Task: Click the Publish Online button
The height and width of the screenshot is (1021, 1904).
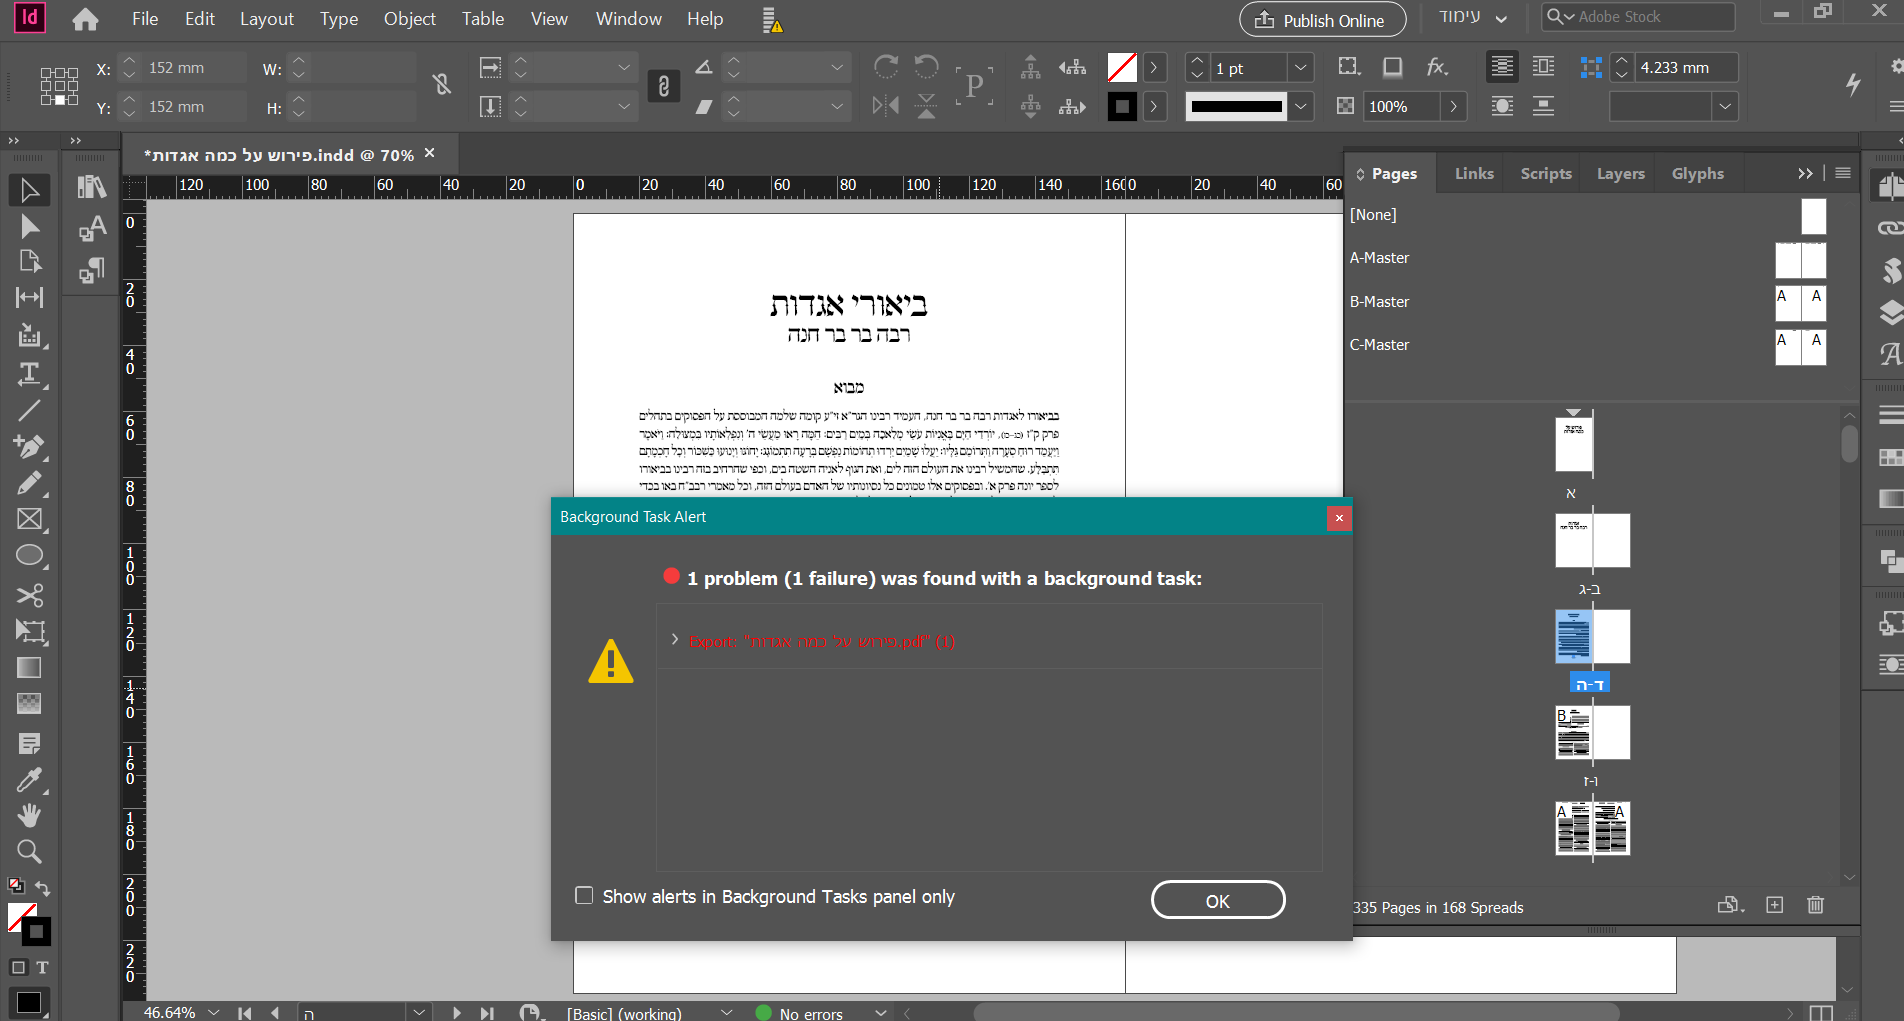Action: click(x=1322, y=19)
